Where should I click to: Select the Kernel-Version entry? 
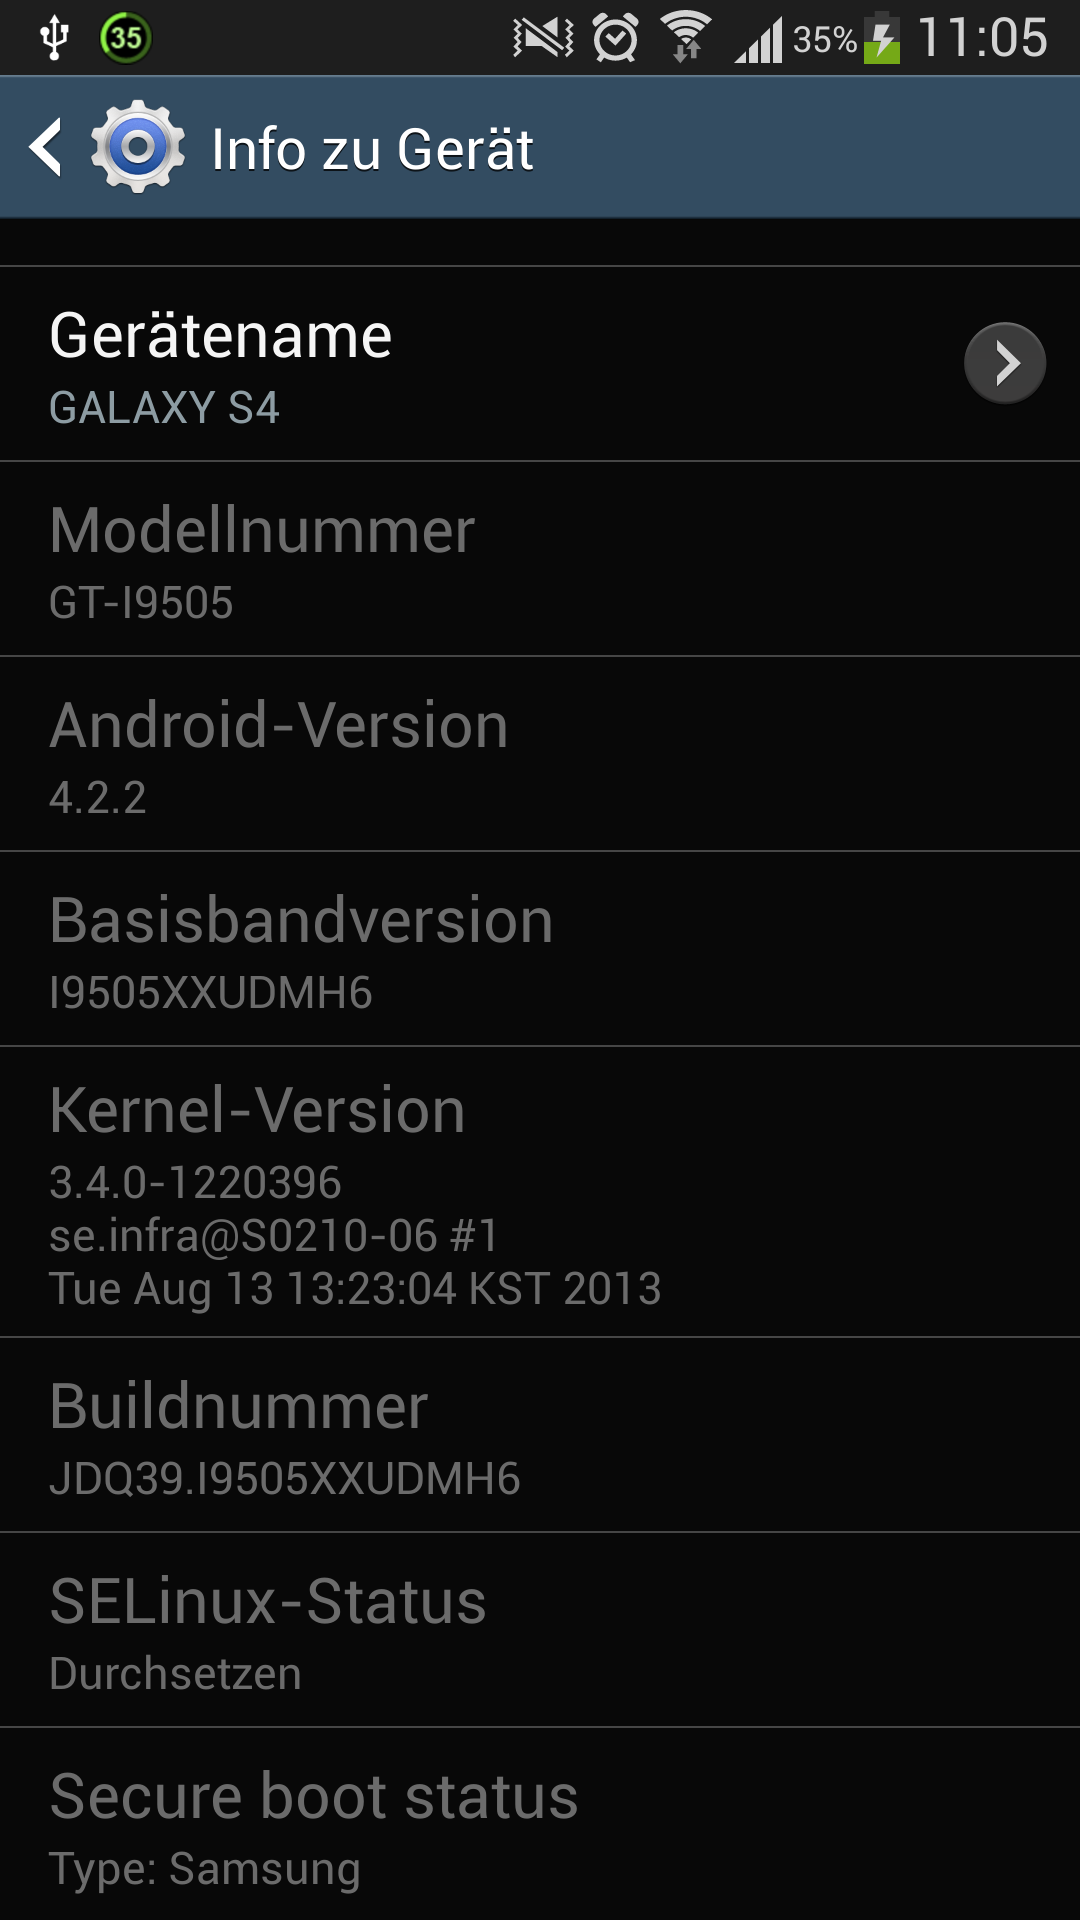click(540, 1192)
